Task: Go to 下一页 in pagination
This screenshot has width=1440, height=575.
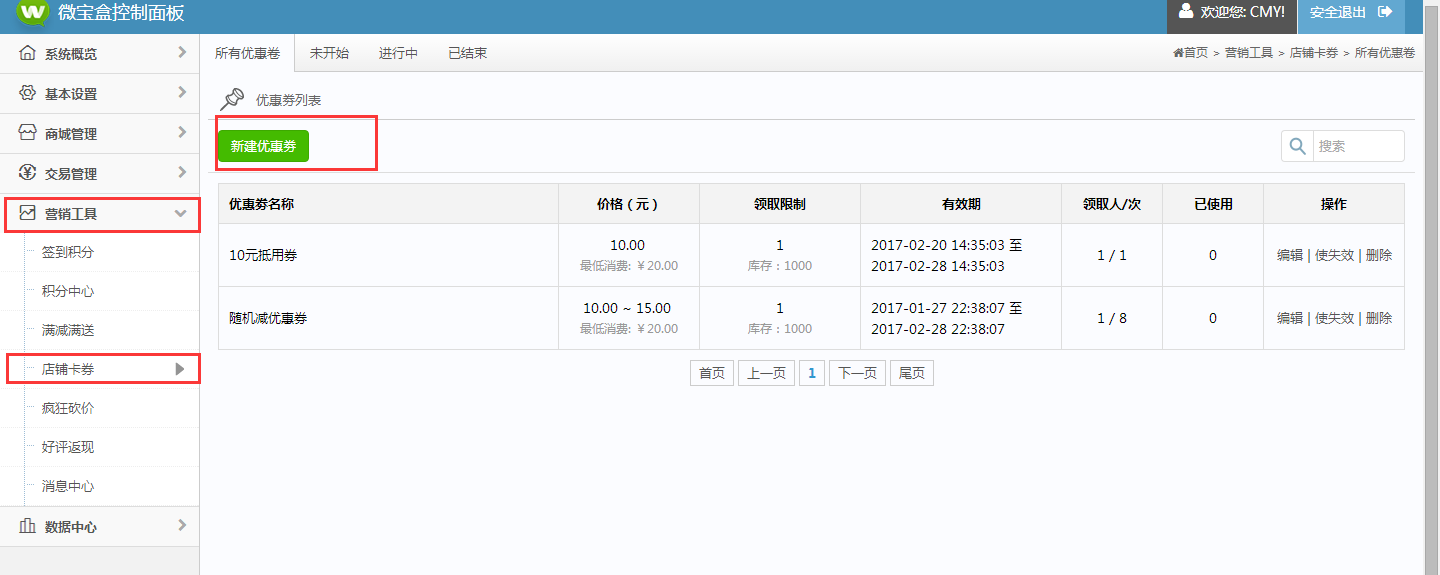Action: pos(857,373)
